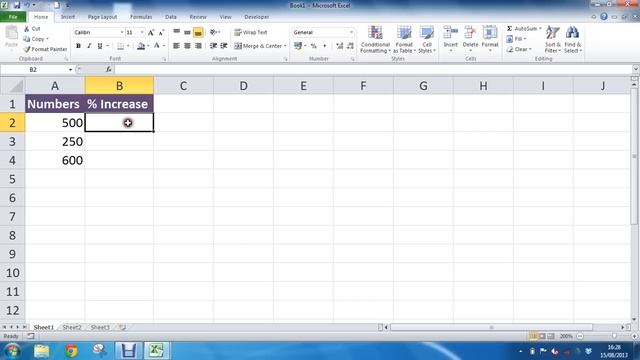This screenshot has width=640, height=360.
Task: Open Conditional Formatting menu
Action: [375, 39]
